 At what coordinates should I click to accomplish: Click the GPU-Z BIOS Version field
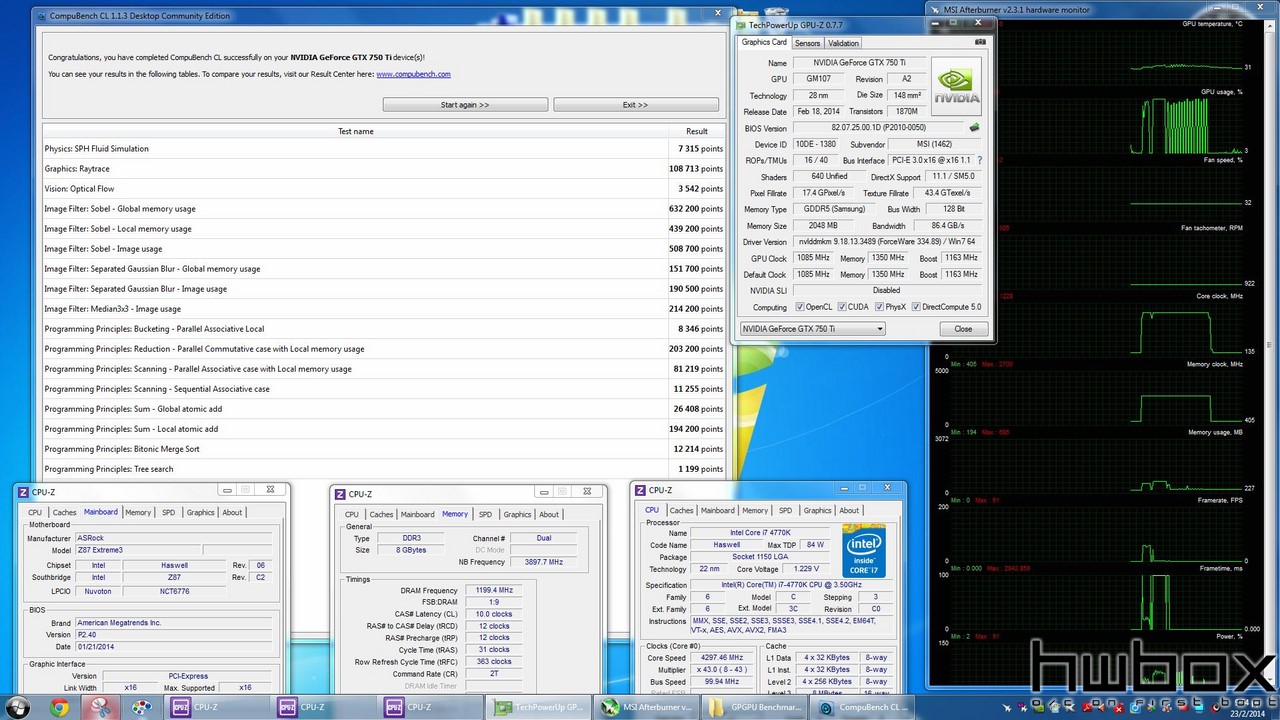point(878,128)
